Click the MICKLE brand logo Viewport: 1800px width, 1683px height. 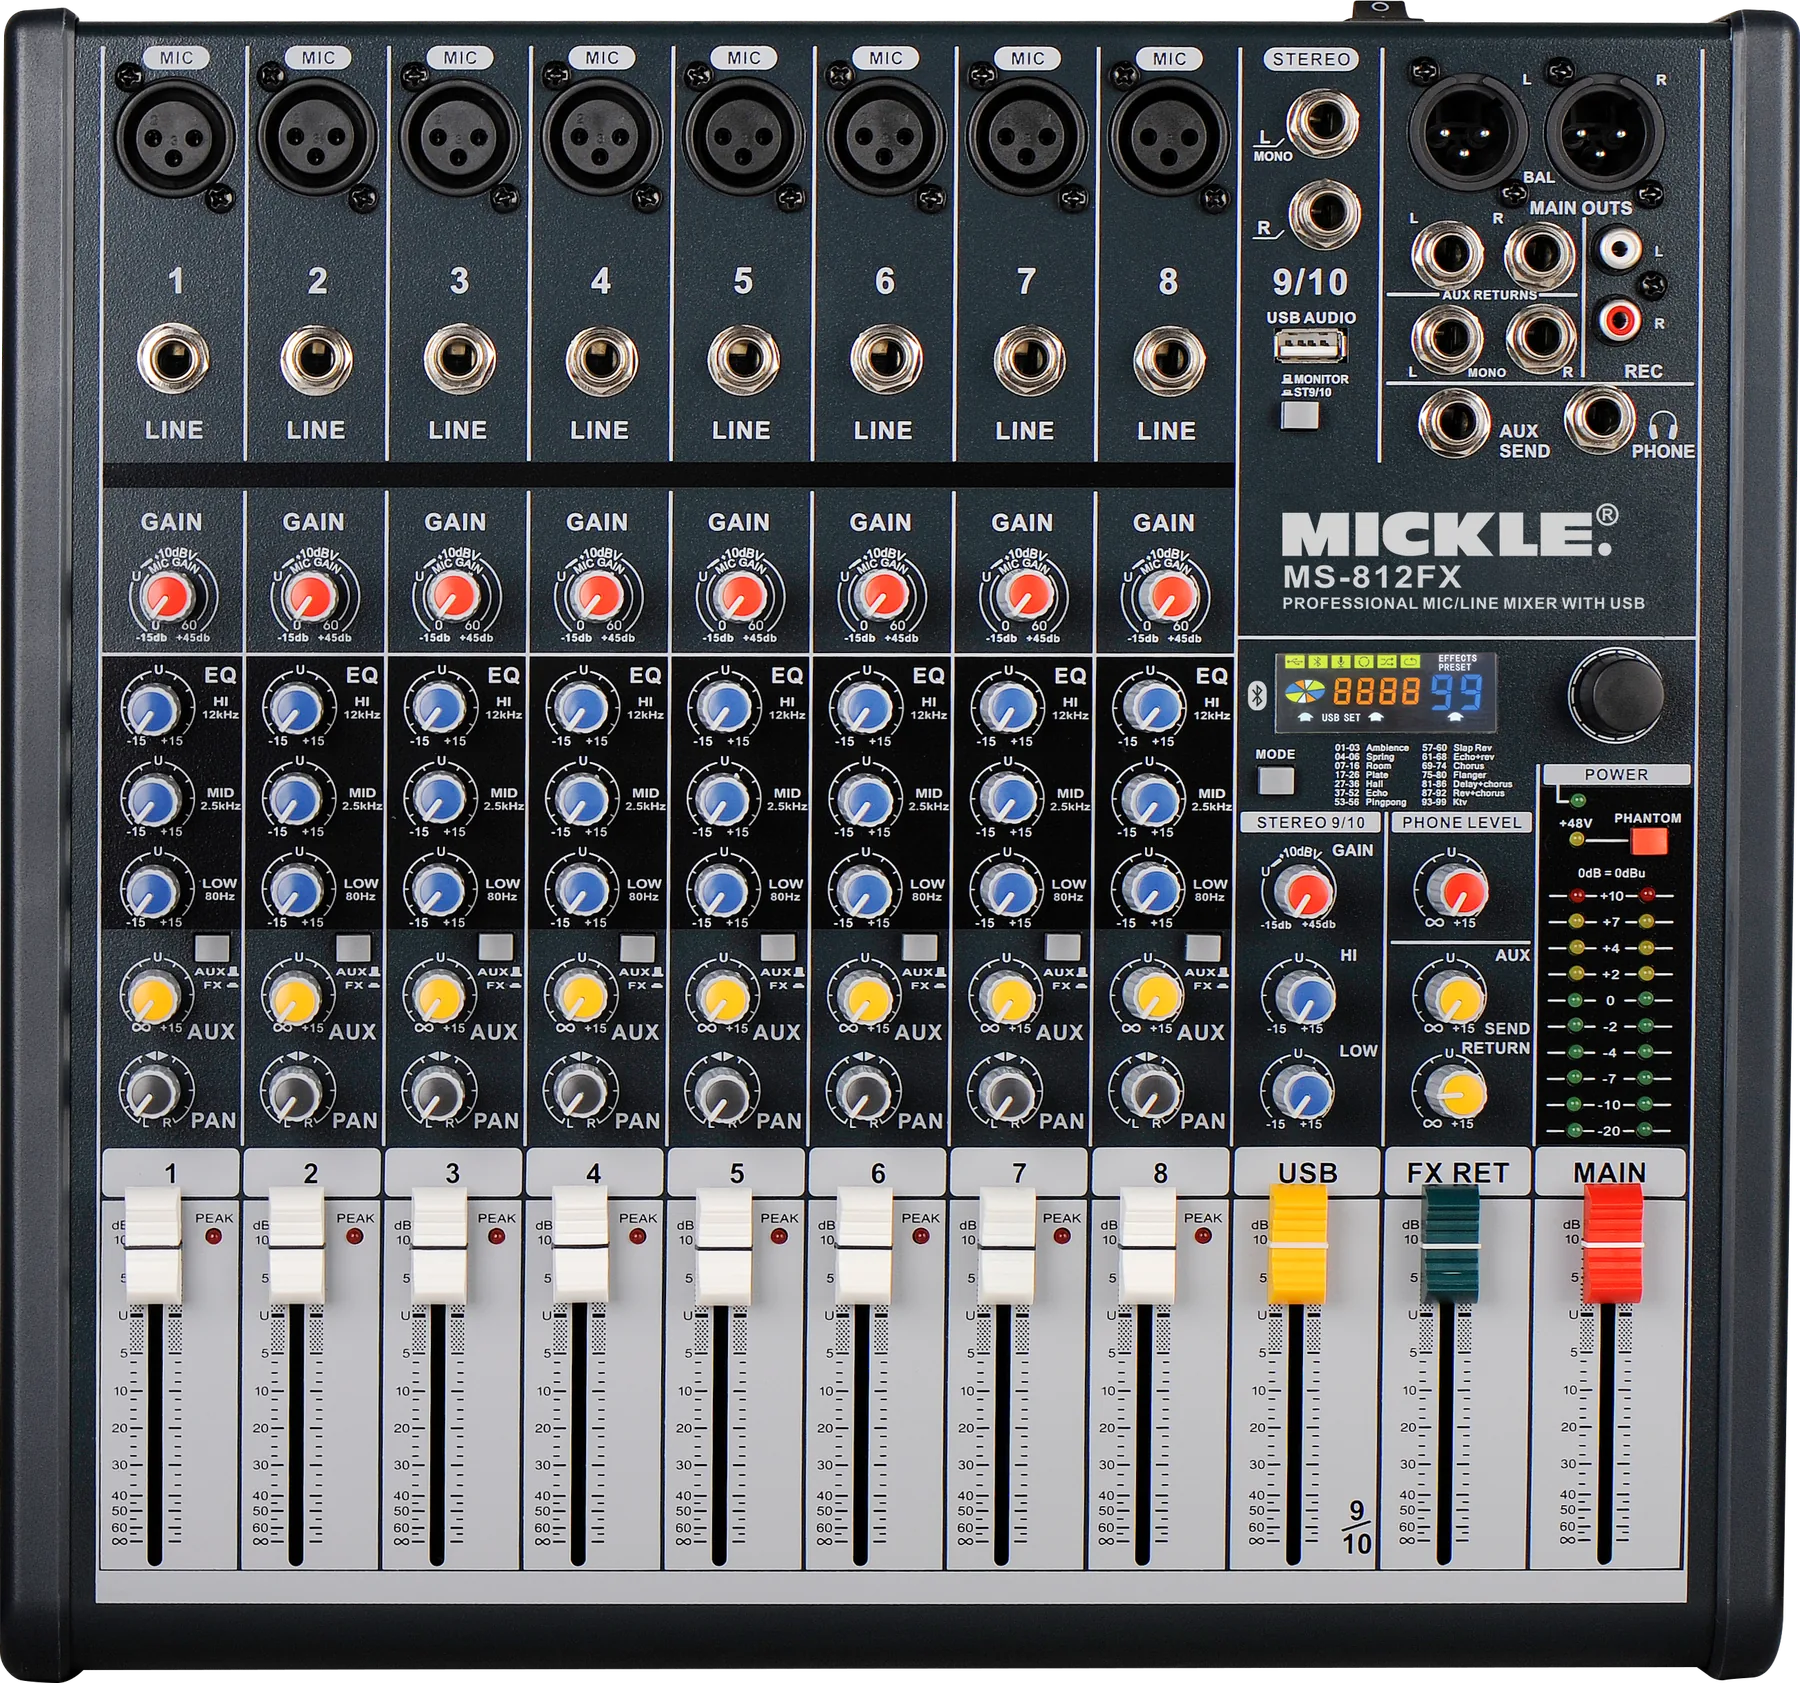click(x=1450, y=533)
